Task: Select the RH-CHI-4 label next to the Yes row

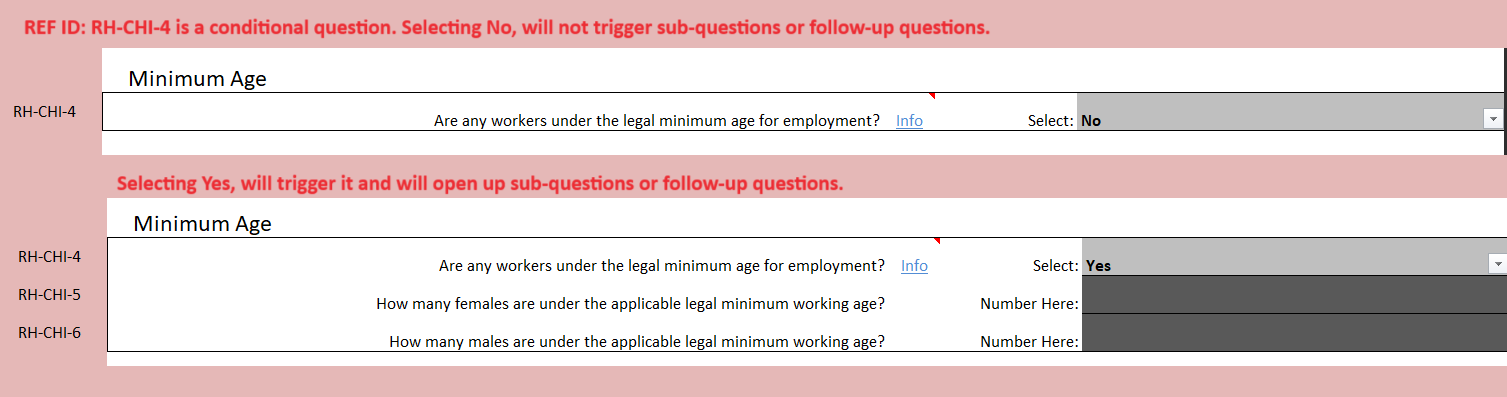Action: pos(50,256)
